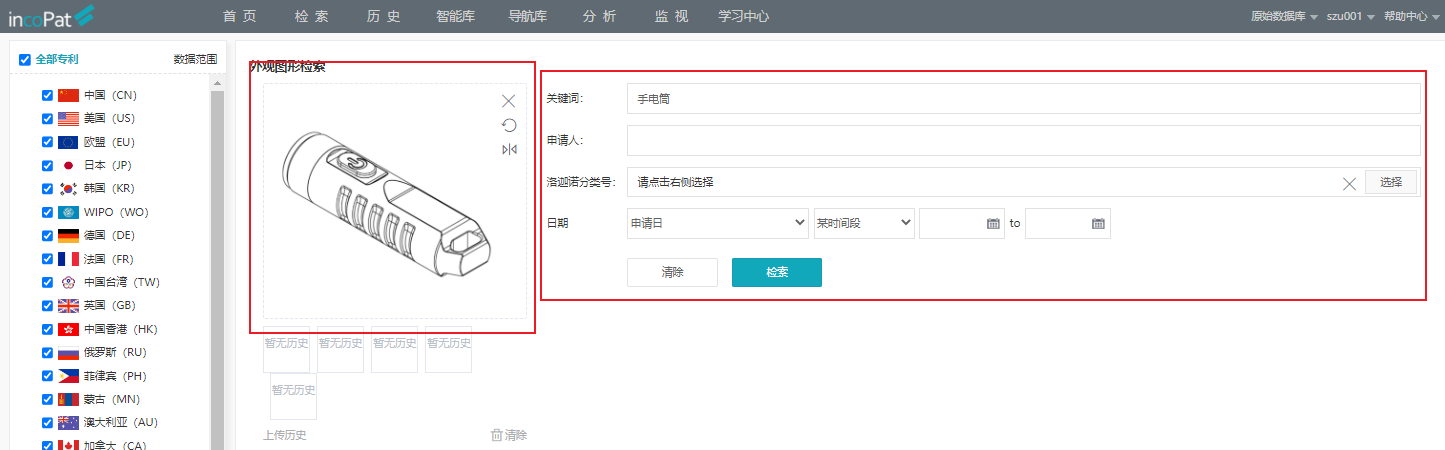Click the WIPO emblem icon
1445x450 pixels.
click(68, 212)
